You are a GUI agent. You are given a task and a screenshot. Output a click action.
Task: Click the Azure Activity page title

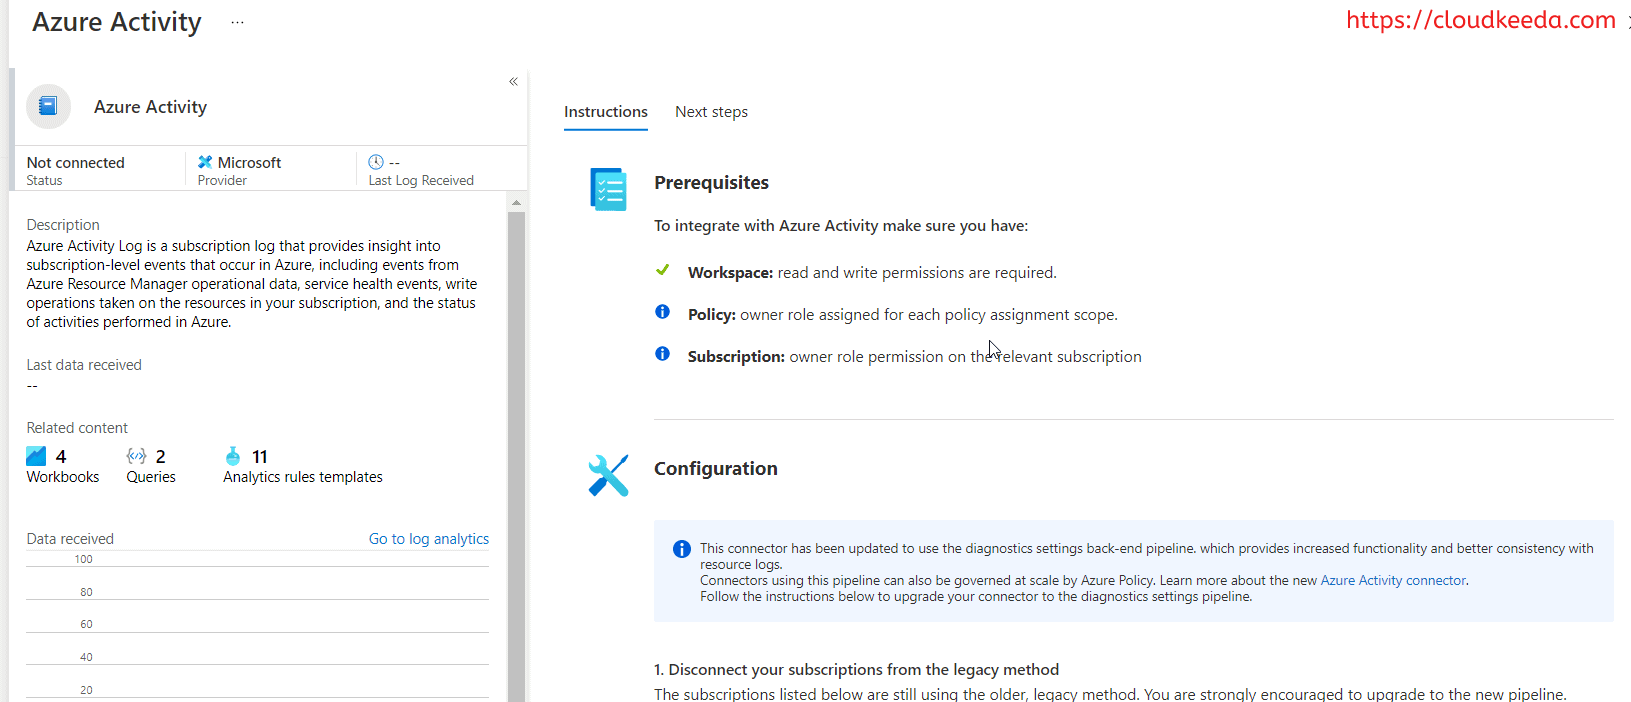(117, 22)
